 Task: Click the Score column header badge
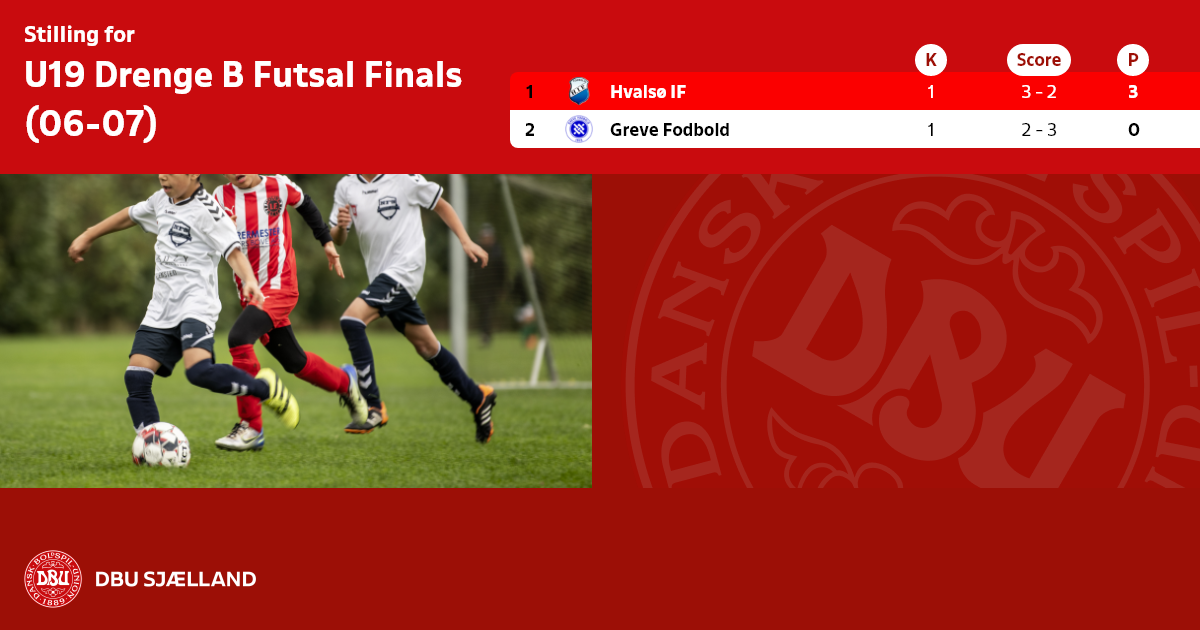point(1039,60)
